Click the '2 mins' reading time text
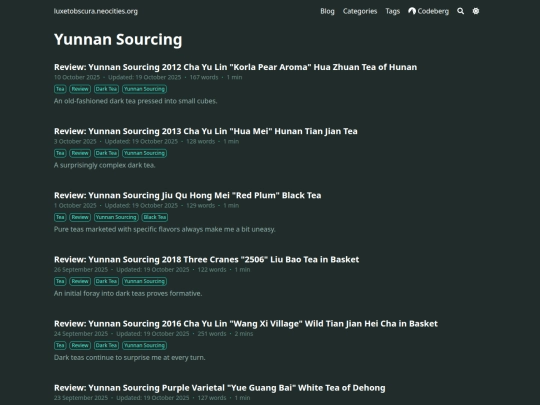The width and height of the screenshot is (540, 405). click(x=244, y=334)
